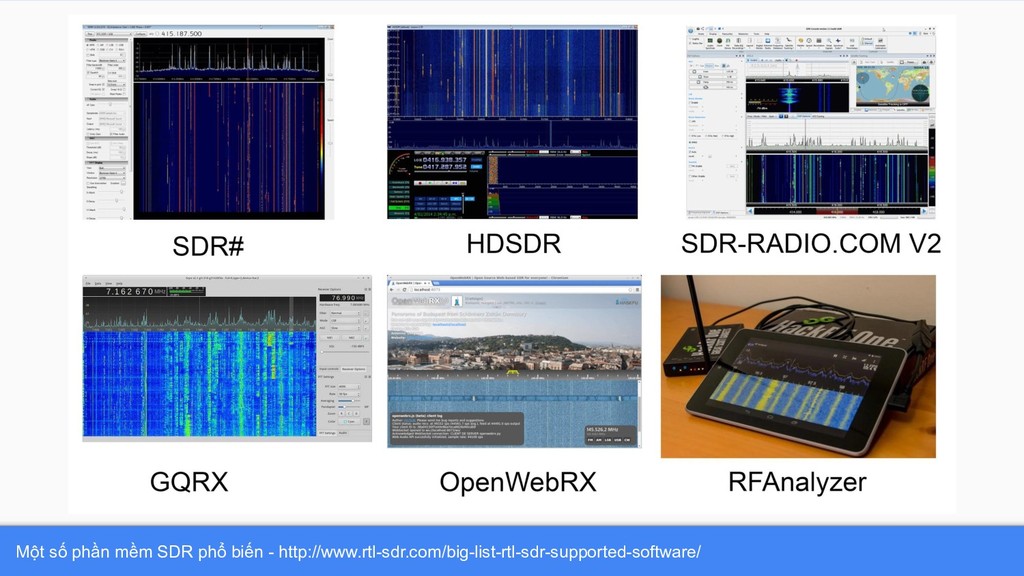
Task: Select the "OpenWebRX" caption text
Action: point(518,482)
